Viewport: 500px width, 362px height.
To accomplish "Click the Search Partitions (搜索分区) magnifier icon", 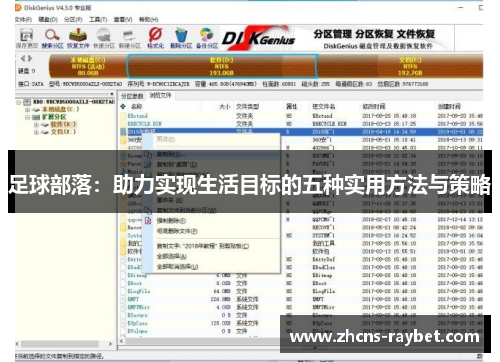I will (52, 35).
